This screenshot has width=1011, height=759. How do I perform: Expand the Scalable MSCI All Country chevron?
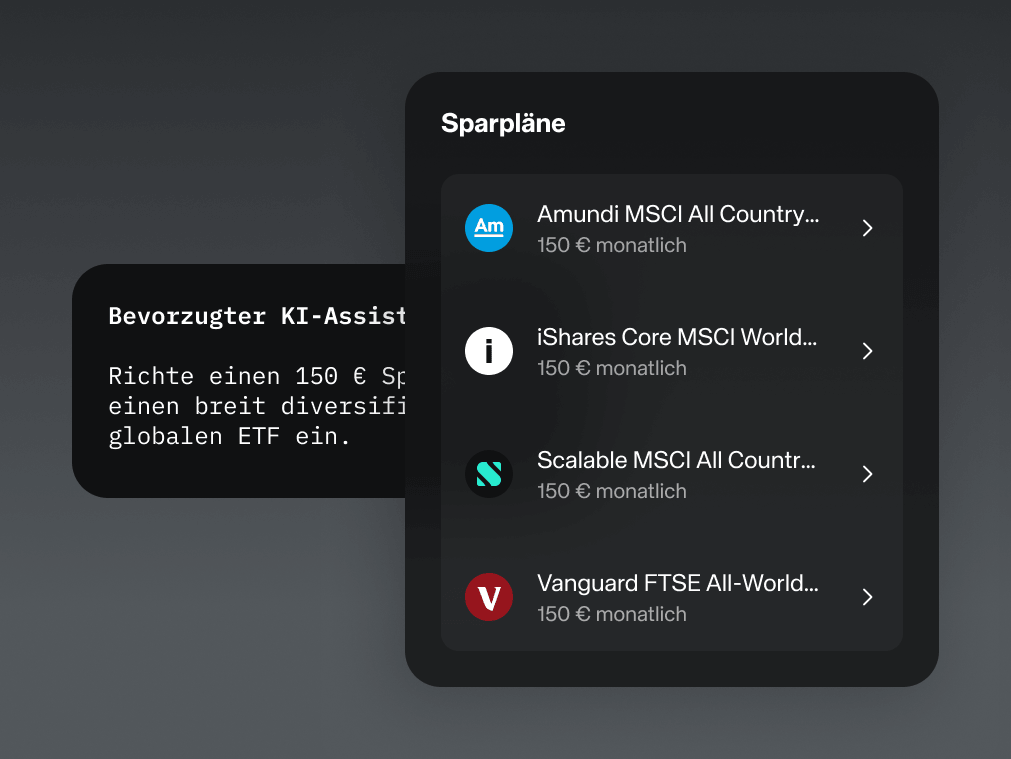[867, 474]
